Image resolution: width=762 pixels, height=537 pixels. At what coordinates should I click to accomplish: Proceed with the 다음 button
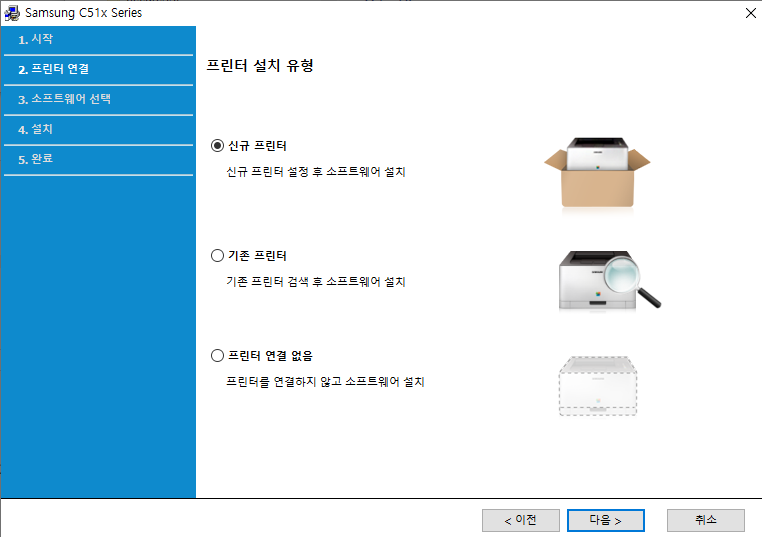point(606,520)
